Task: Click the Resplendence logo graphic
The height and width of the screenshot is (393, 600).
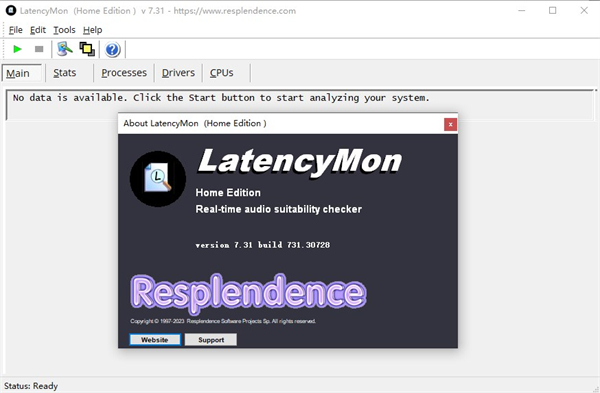Action: point(248,294)
